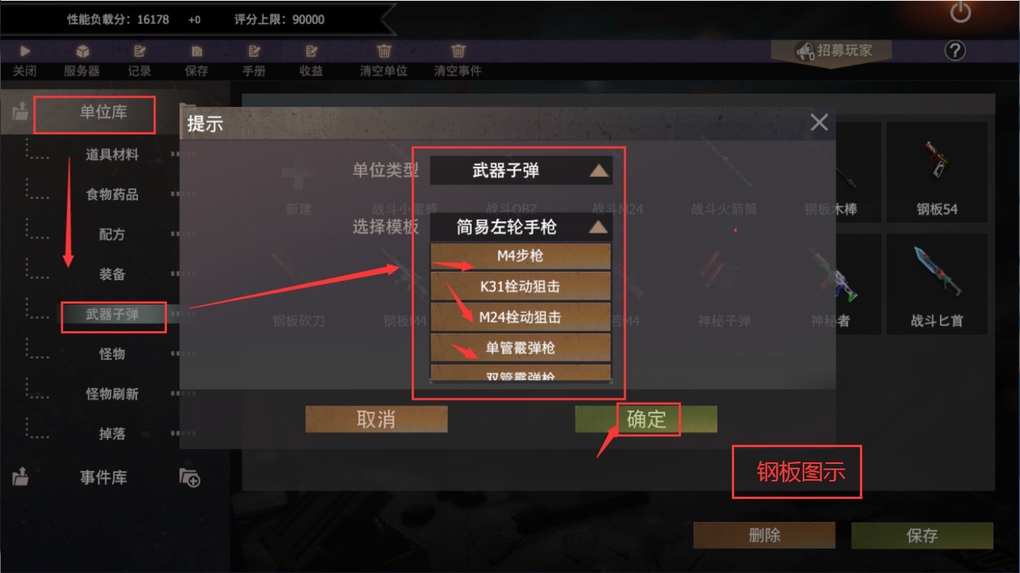This screenshot has height=573, width=1020.
Task: Select the 战斗匕首 item thumbnail
Action: 937,284
